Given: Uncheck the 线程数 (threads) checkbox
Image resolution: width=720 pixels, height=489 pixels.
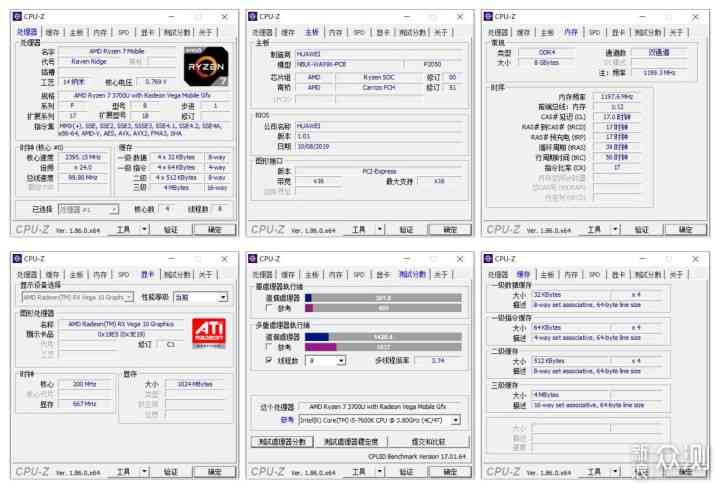Looking at the screenshot, I should click(x=269, y=360).
